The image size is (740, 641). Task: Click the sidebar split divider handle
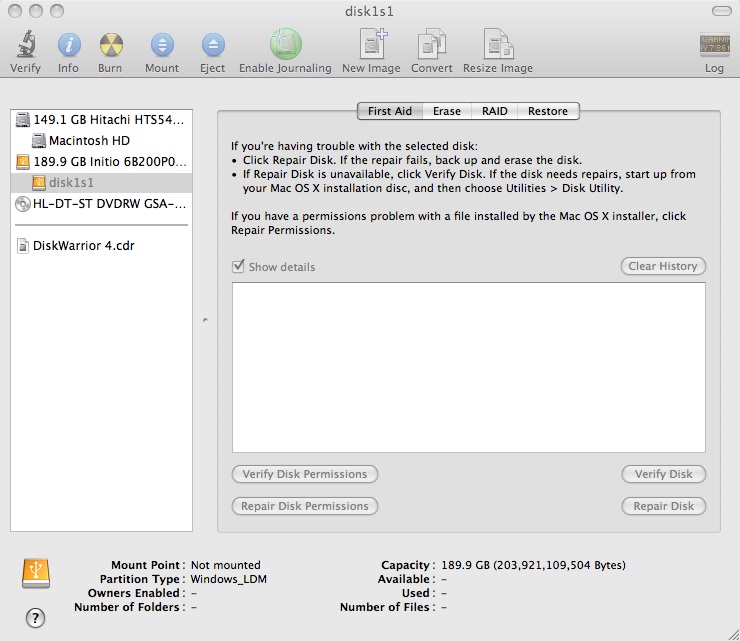coord(205,320)
